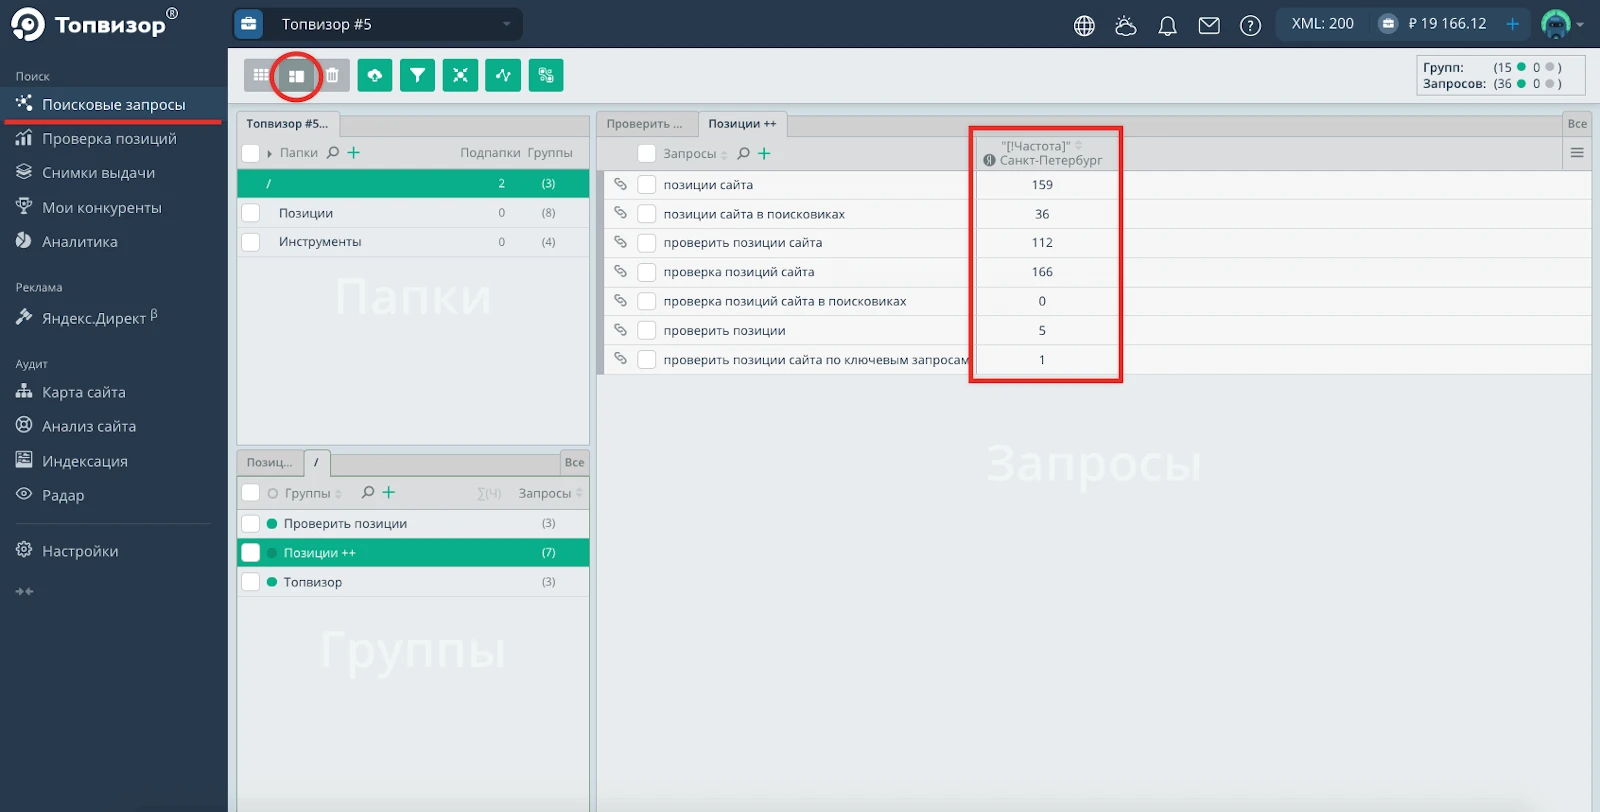Check the 'Позиции' folder checkbox
The width and height of the screenshot is (1600, 812).
click(x=251, y=213)
